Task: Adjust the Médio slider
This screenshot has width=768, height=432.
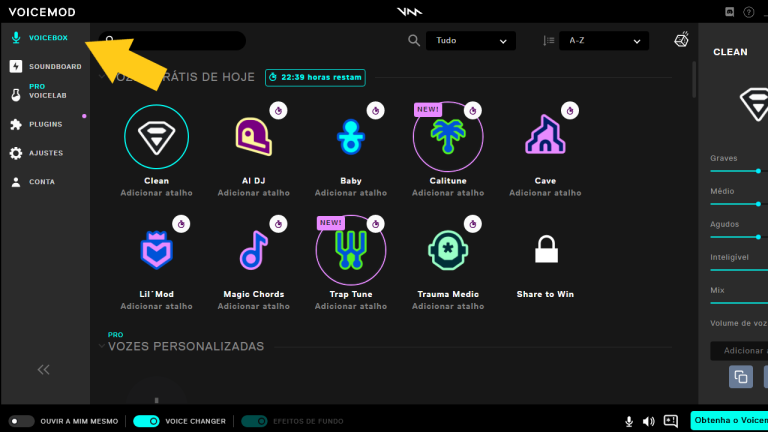Action: pyautogui.click(x=739, y=204)
